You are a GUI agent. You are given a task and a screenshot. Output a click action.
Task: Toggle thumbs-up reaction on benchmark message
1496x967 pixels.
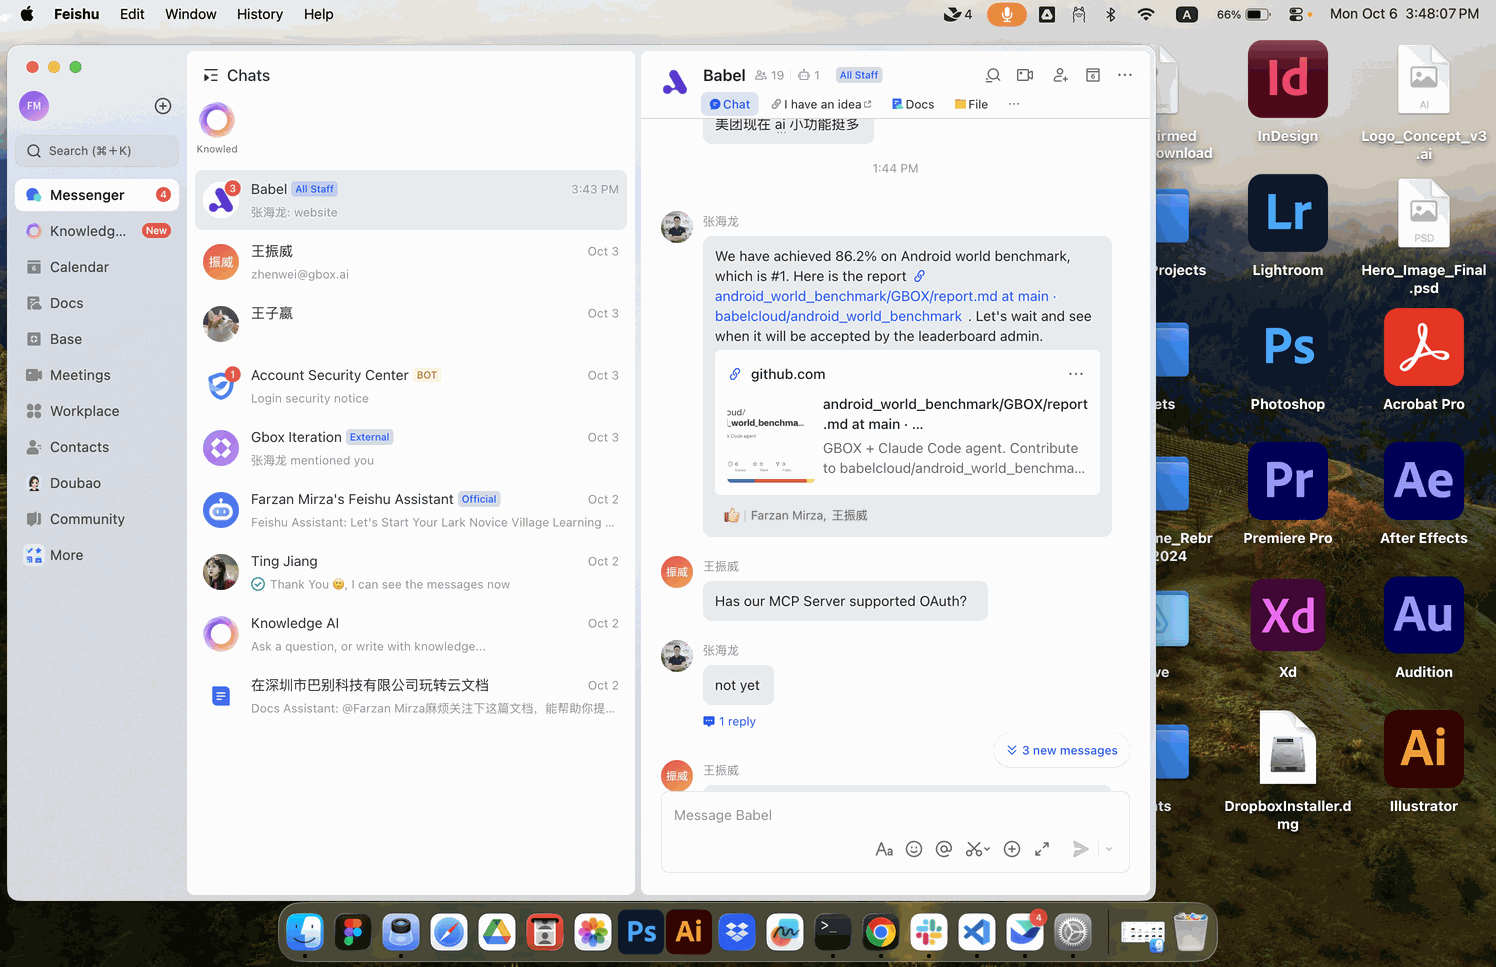coord(732,515)
